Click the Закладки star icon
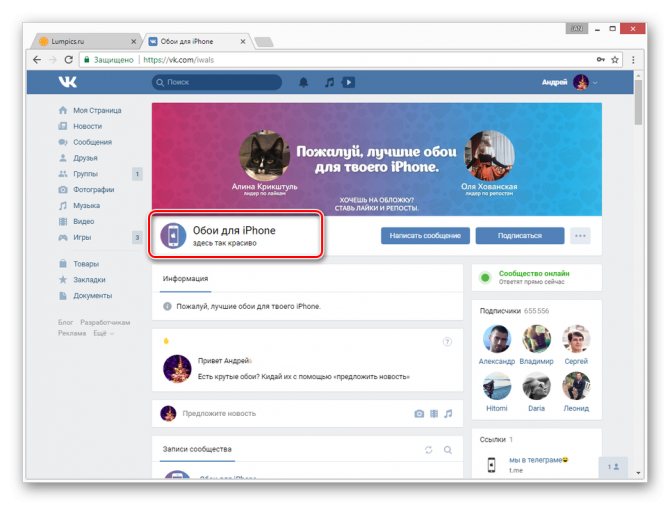670x505 pixels. click(63, 279)
